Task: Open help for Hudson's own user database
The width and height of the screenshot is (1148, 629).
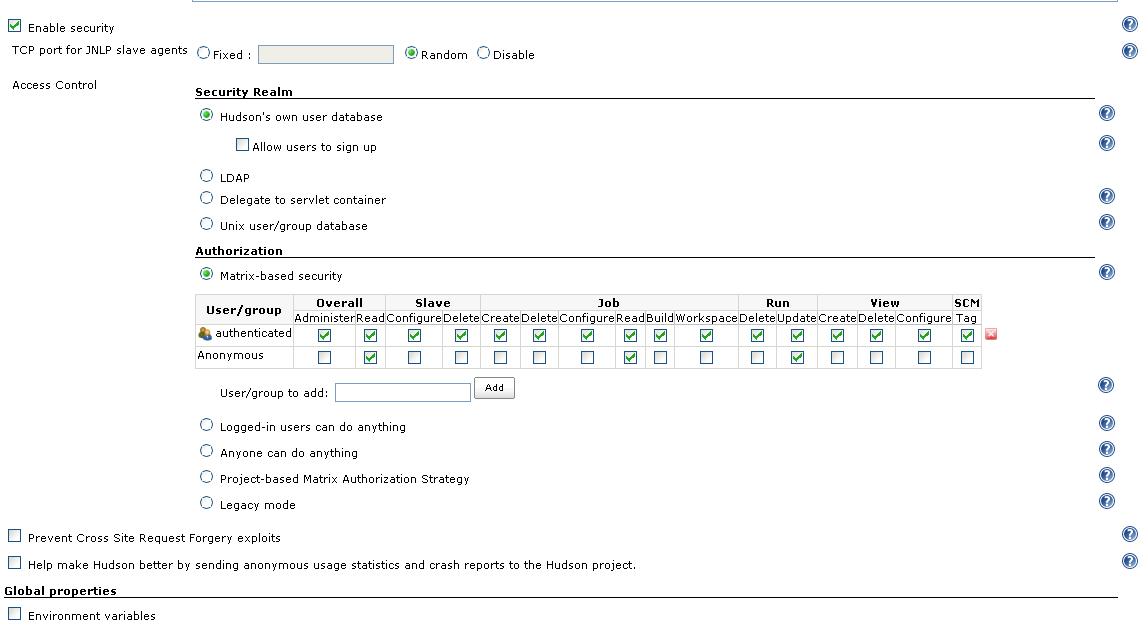Action: (x=1107, y=114)
